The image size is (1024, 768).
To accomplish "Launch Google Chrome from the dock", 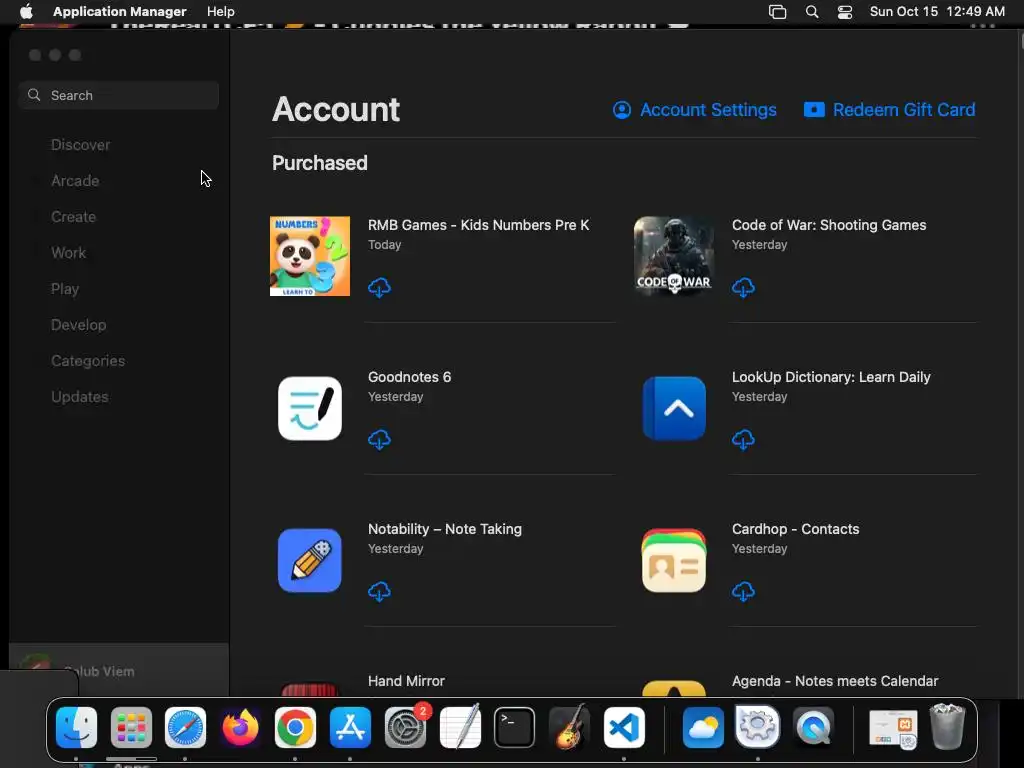I will tap(295, 727).
